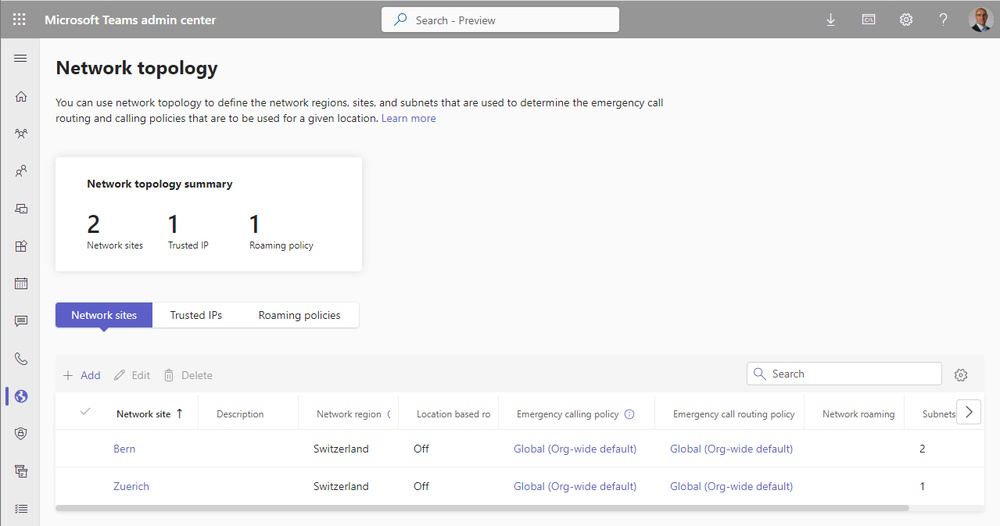The width and height of the screenshot is (1000, 526).
Task: Open Users section in the sidebar
Action: click(21, 171)
